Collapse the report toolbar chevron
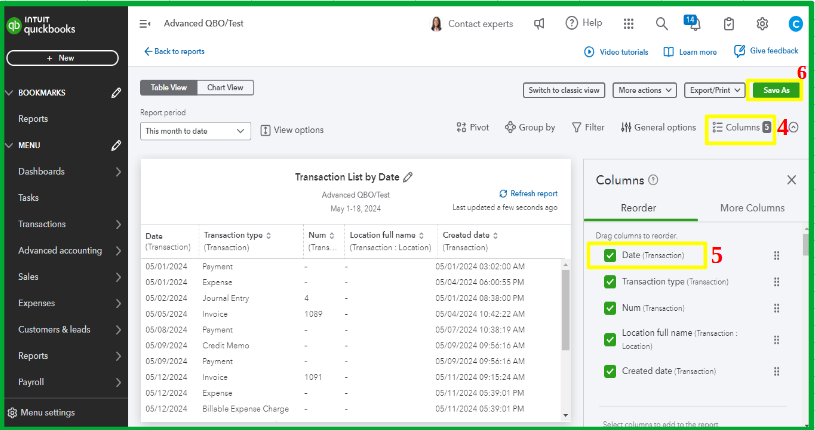Image resolution: width=815 pixels, height=430 pixels. 794,127
